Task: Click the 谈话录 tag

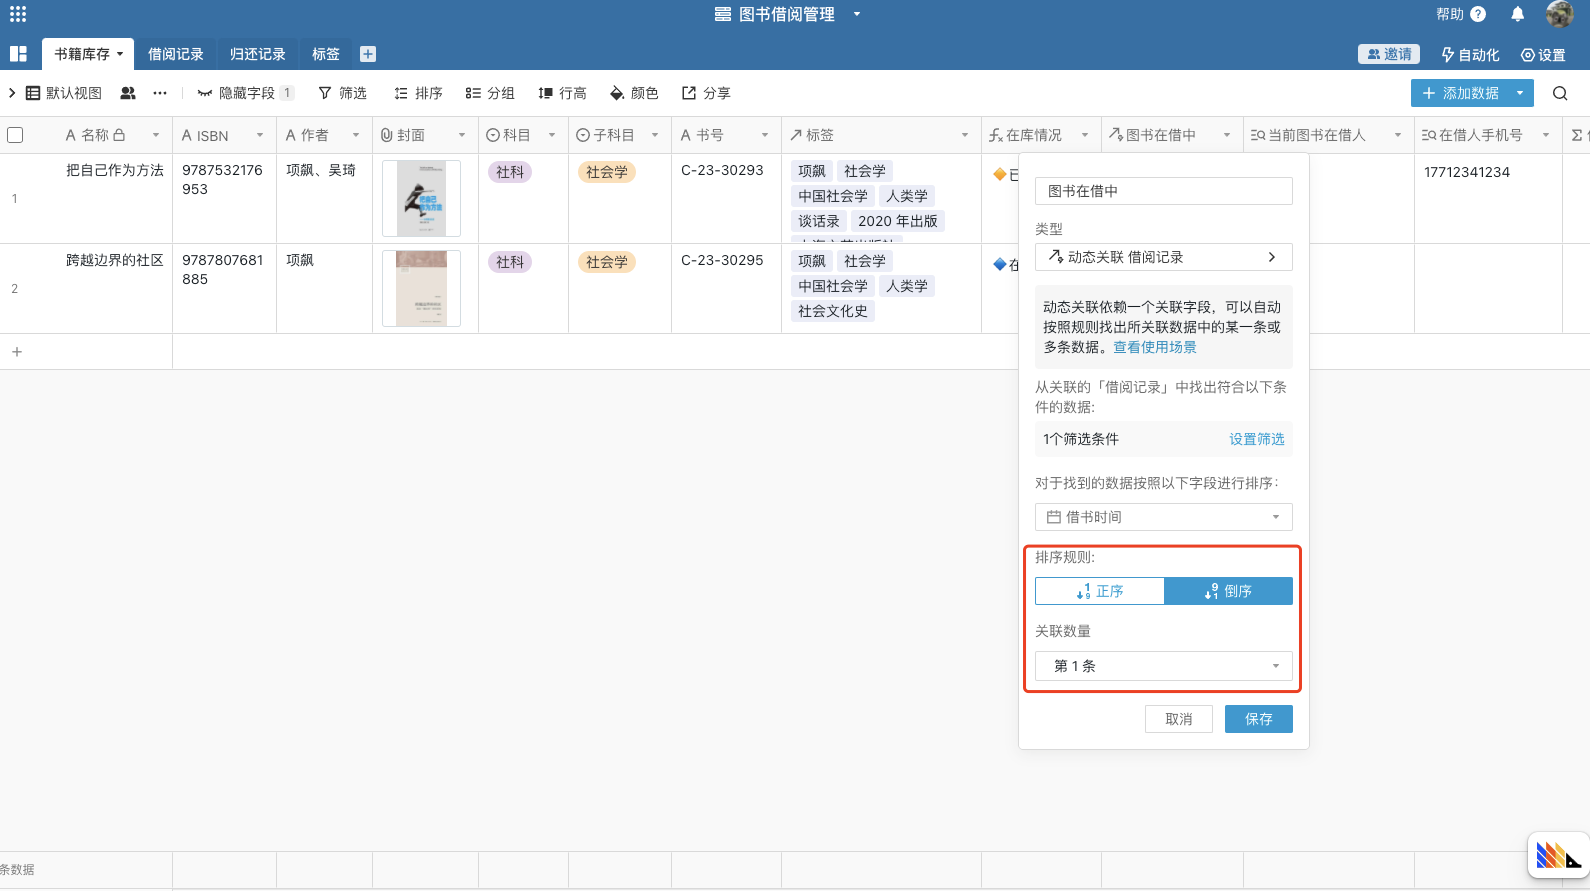Action: [x=819, y=221]
